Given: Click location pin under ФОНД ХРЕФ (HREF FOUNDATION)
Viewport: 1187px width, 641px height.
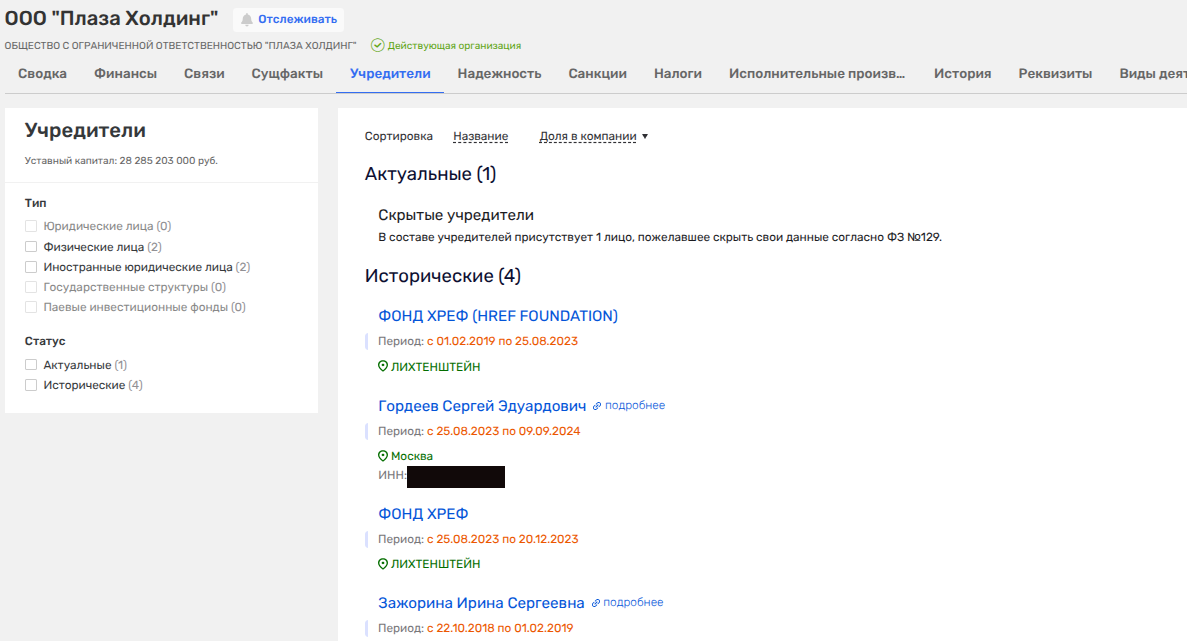Looking at the screenshot, I should tap(383, 367).
